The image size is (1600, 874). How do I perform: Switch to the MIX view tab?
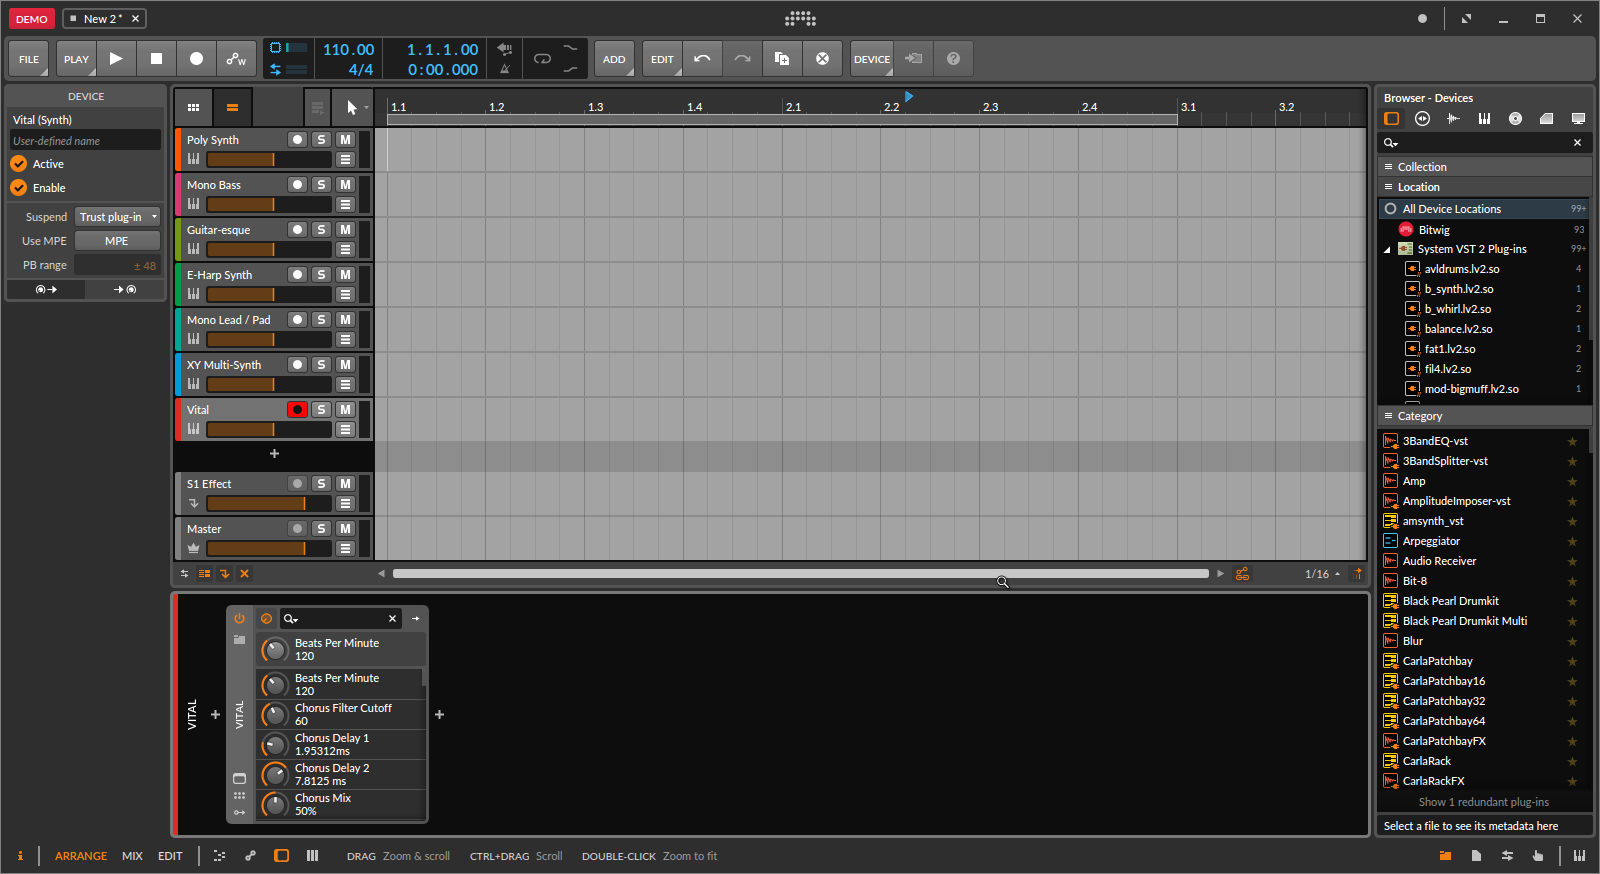132,856
